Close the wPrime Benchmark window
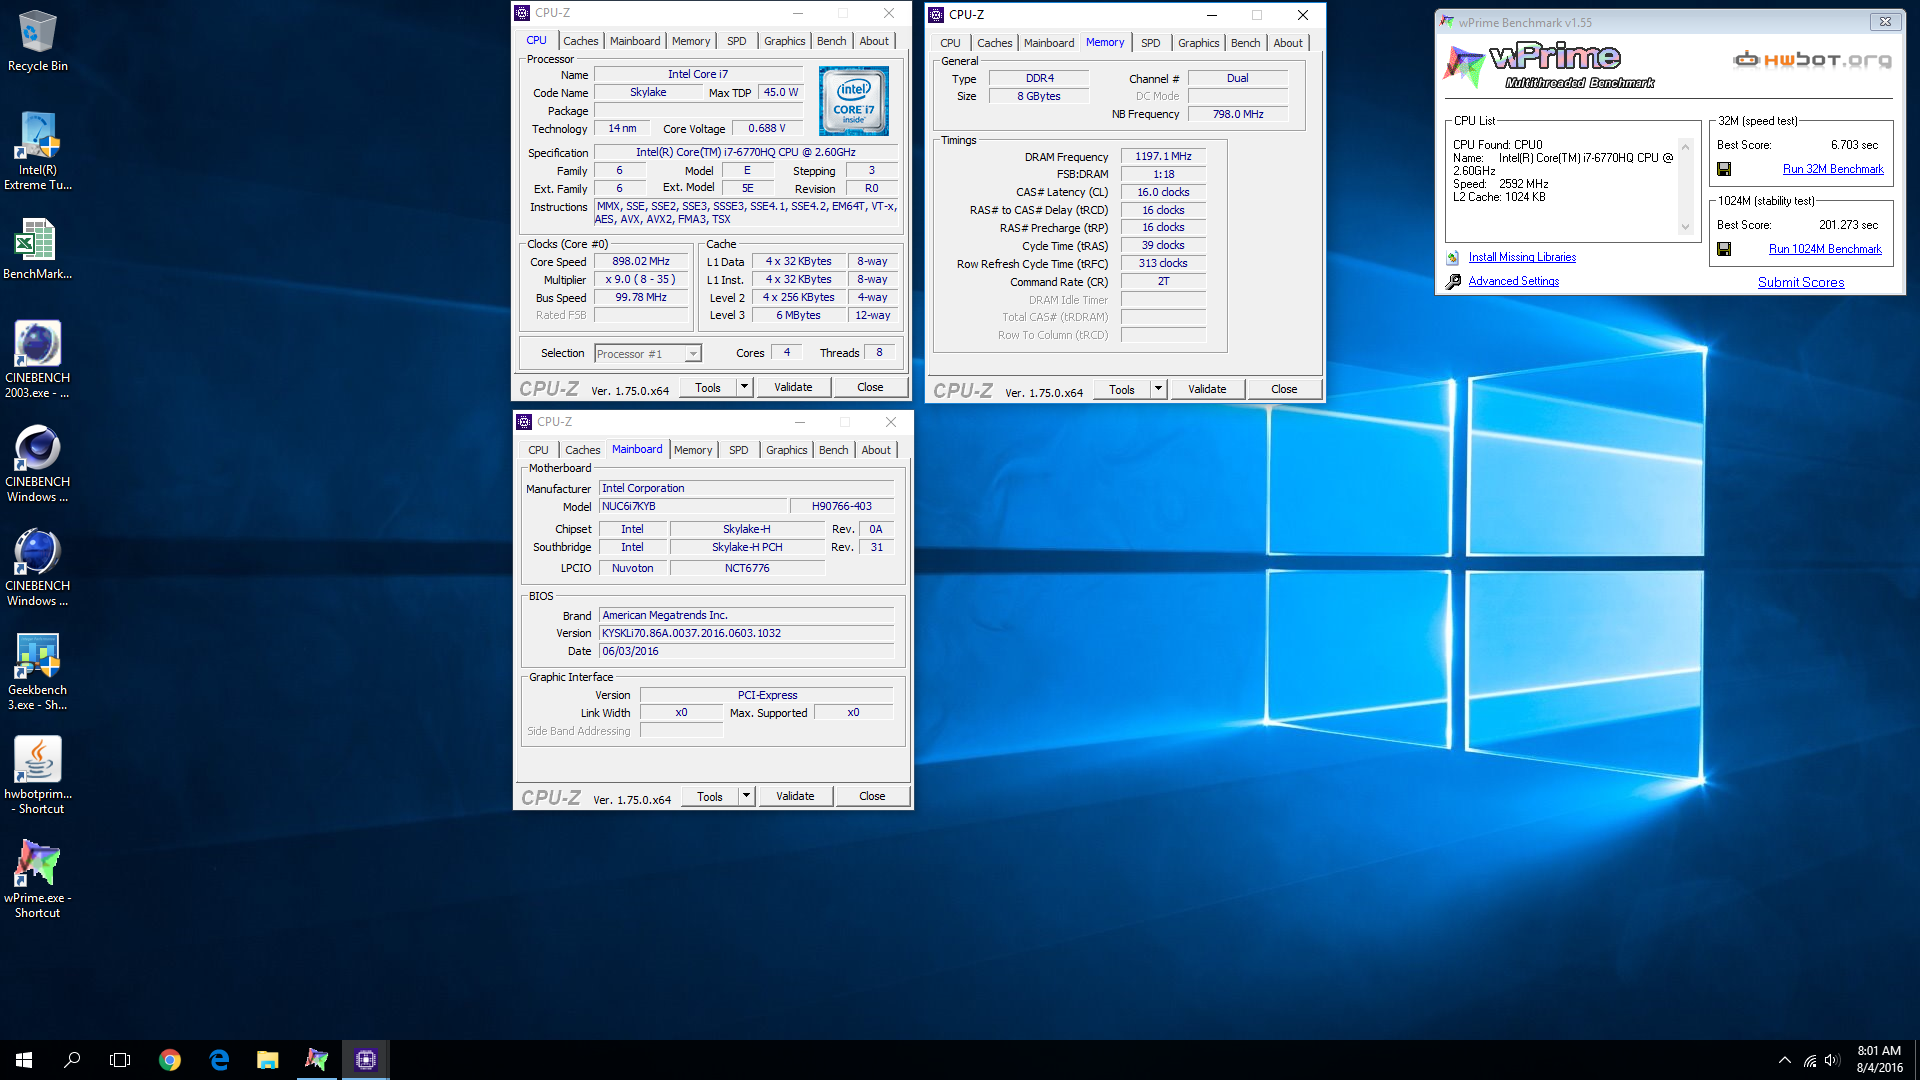 pyautogui.click(x=1884, y=21)
